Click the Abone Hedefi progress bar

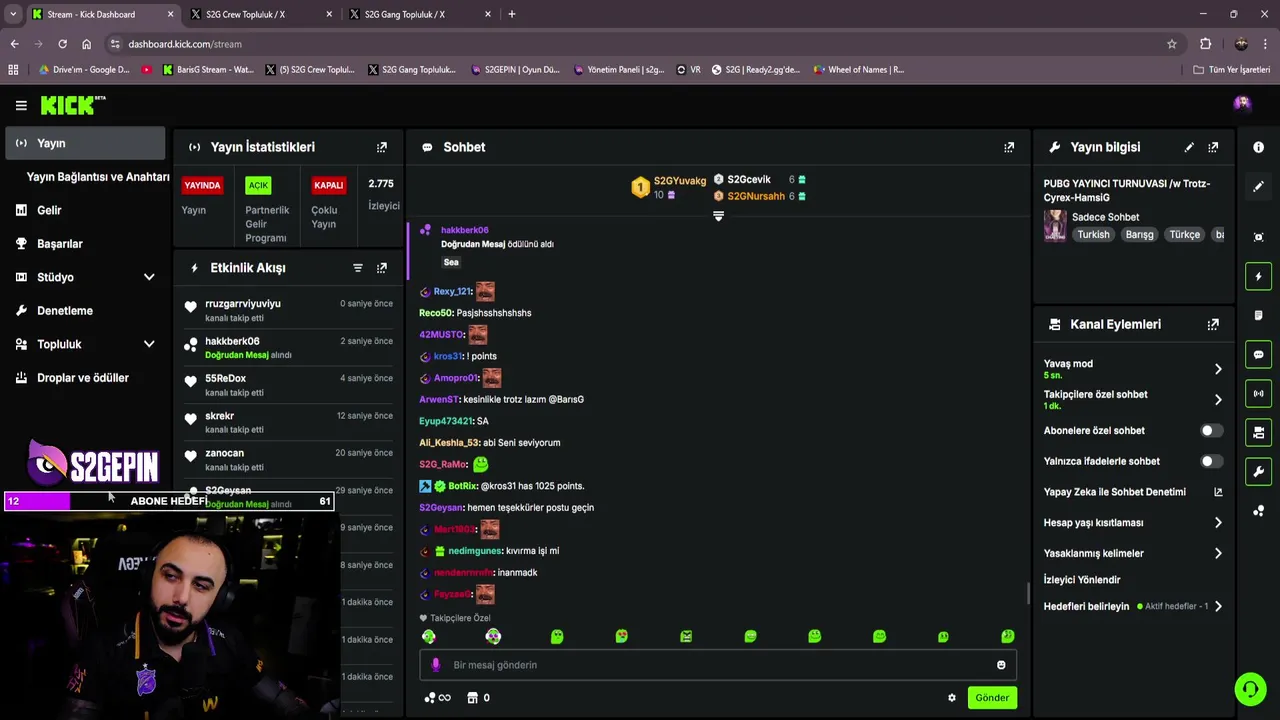[169, 501]
